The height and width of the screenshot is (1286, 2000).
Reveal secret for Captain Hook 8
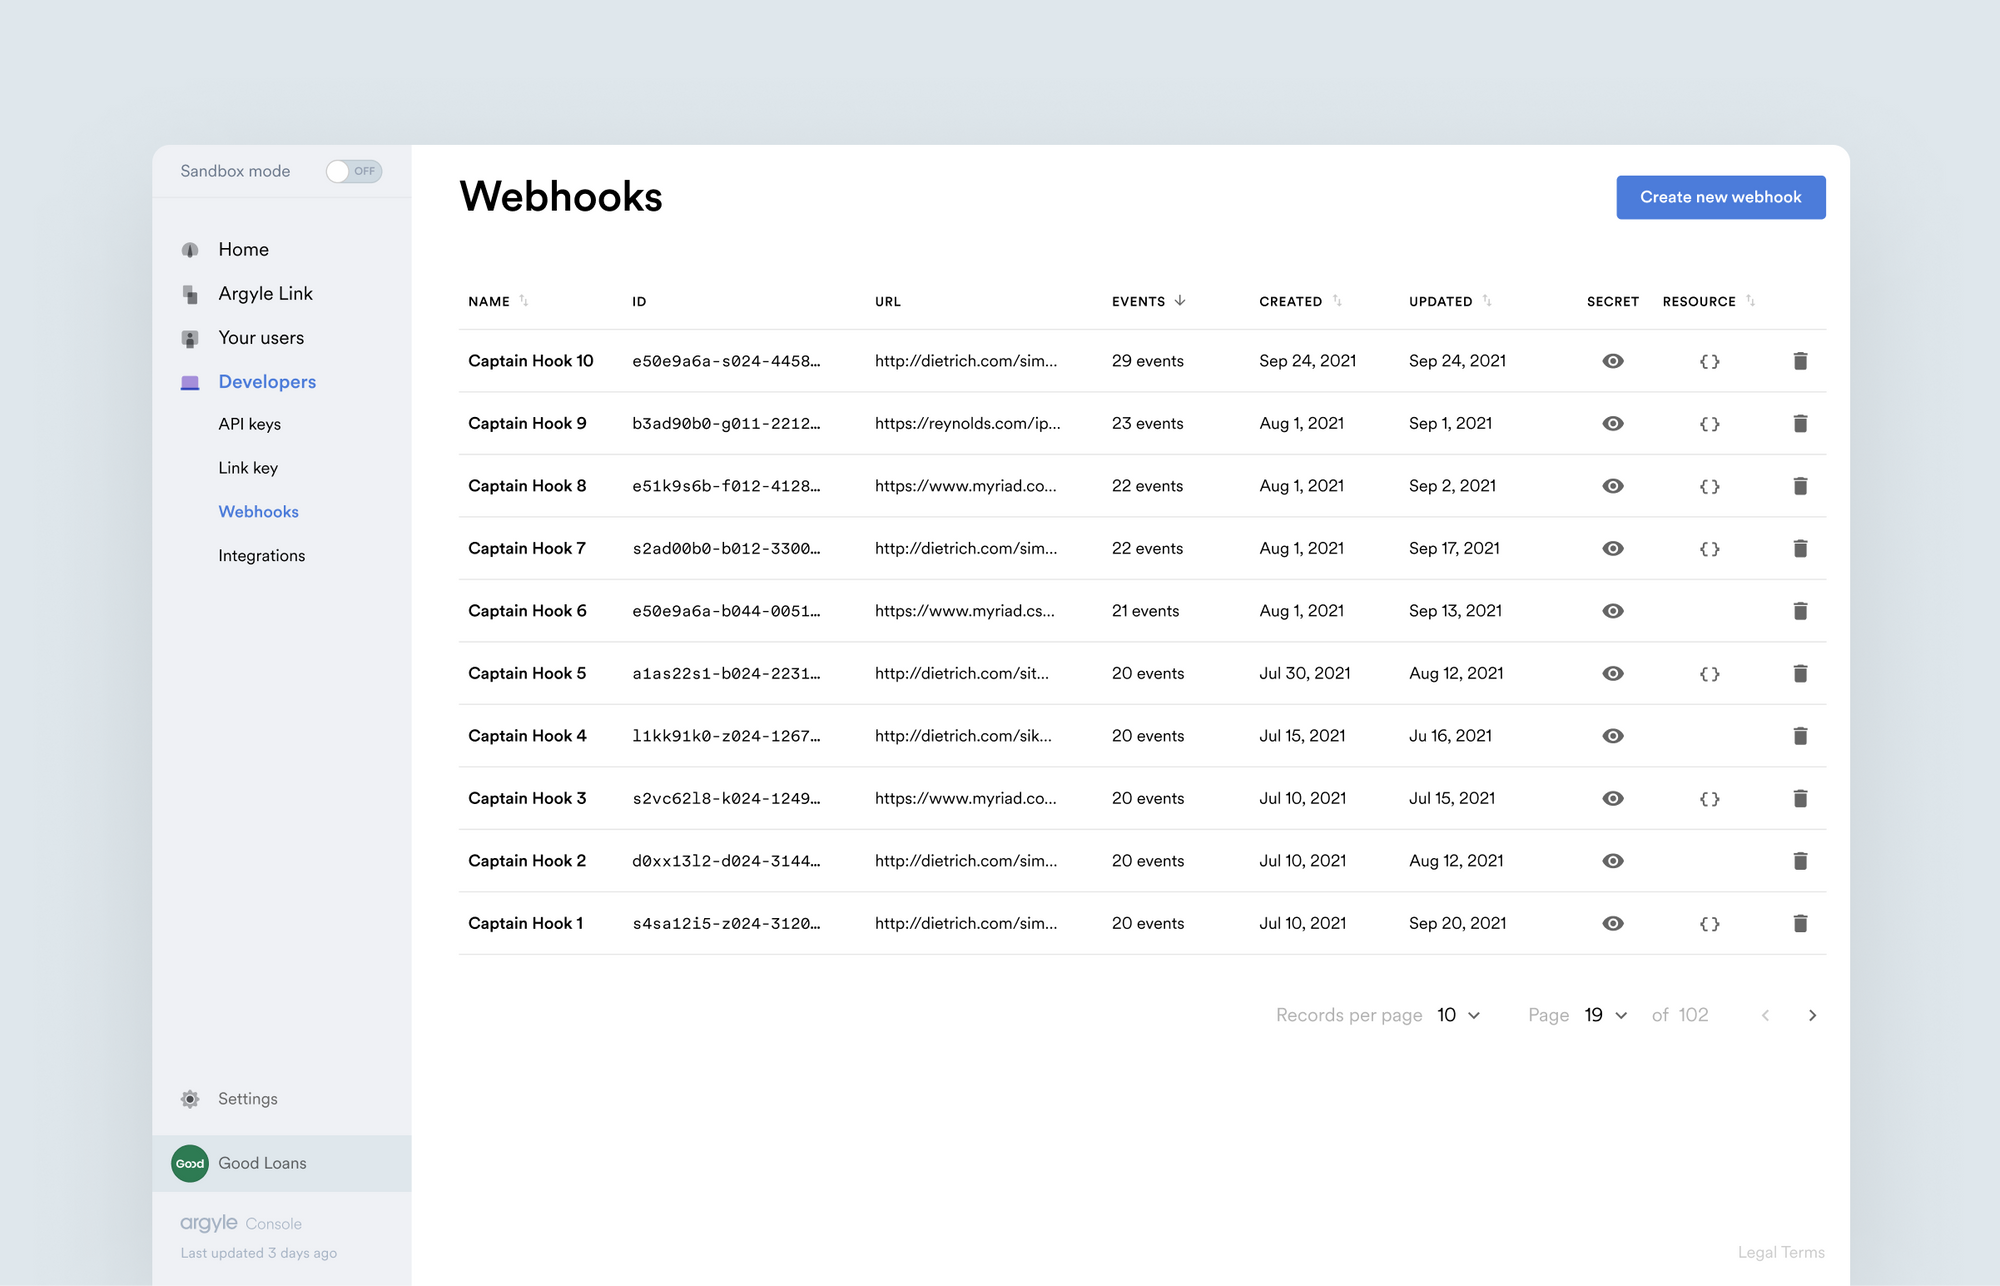pos(1612,486)
